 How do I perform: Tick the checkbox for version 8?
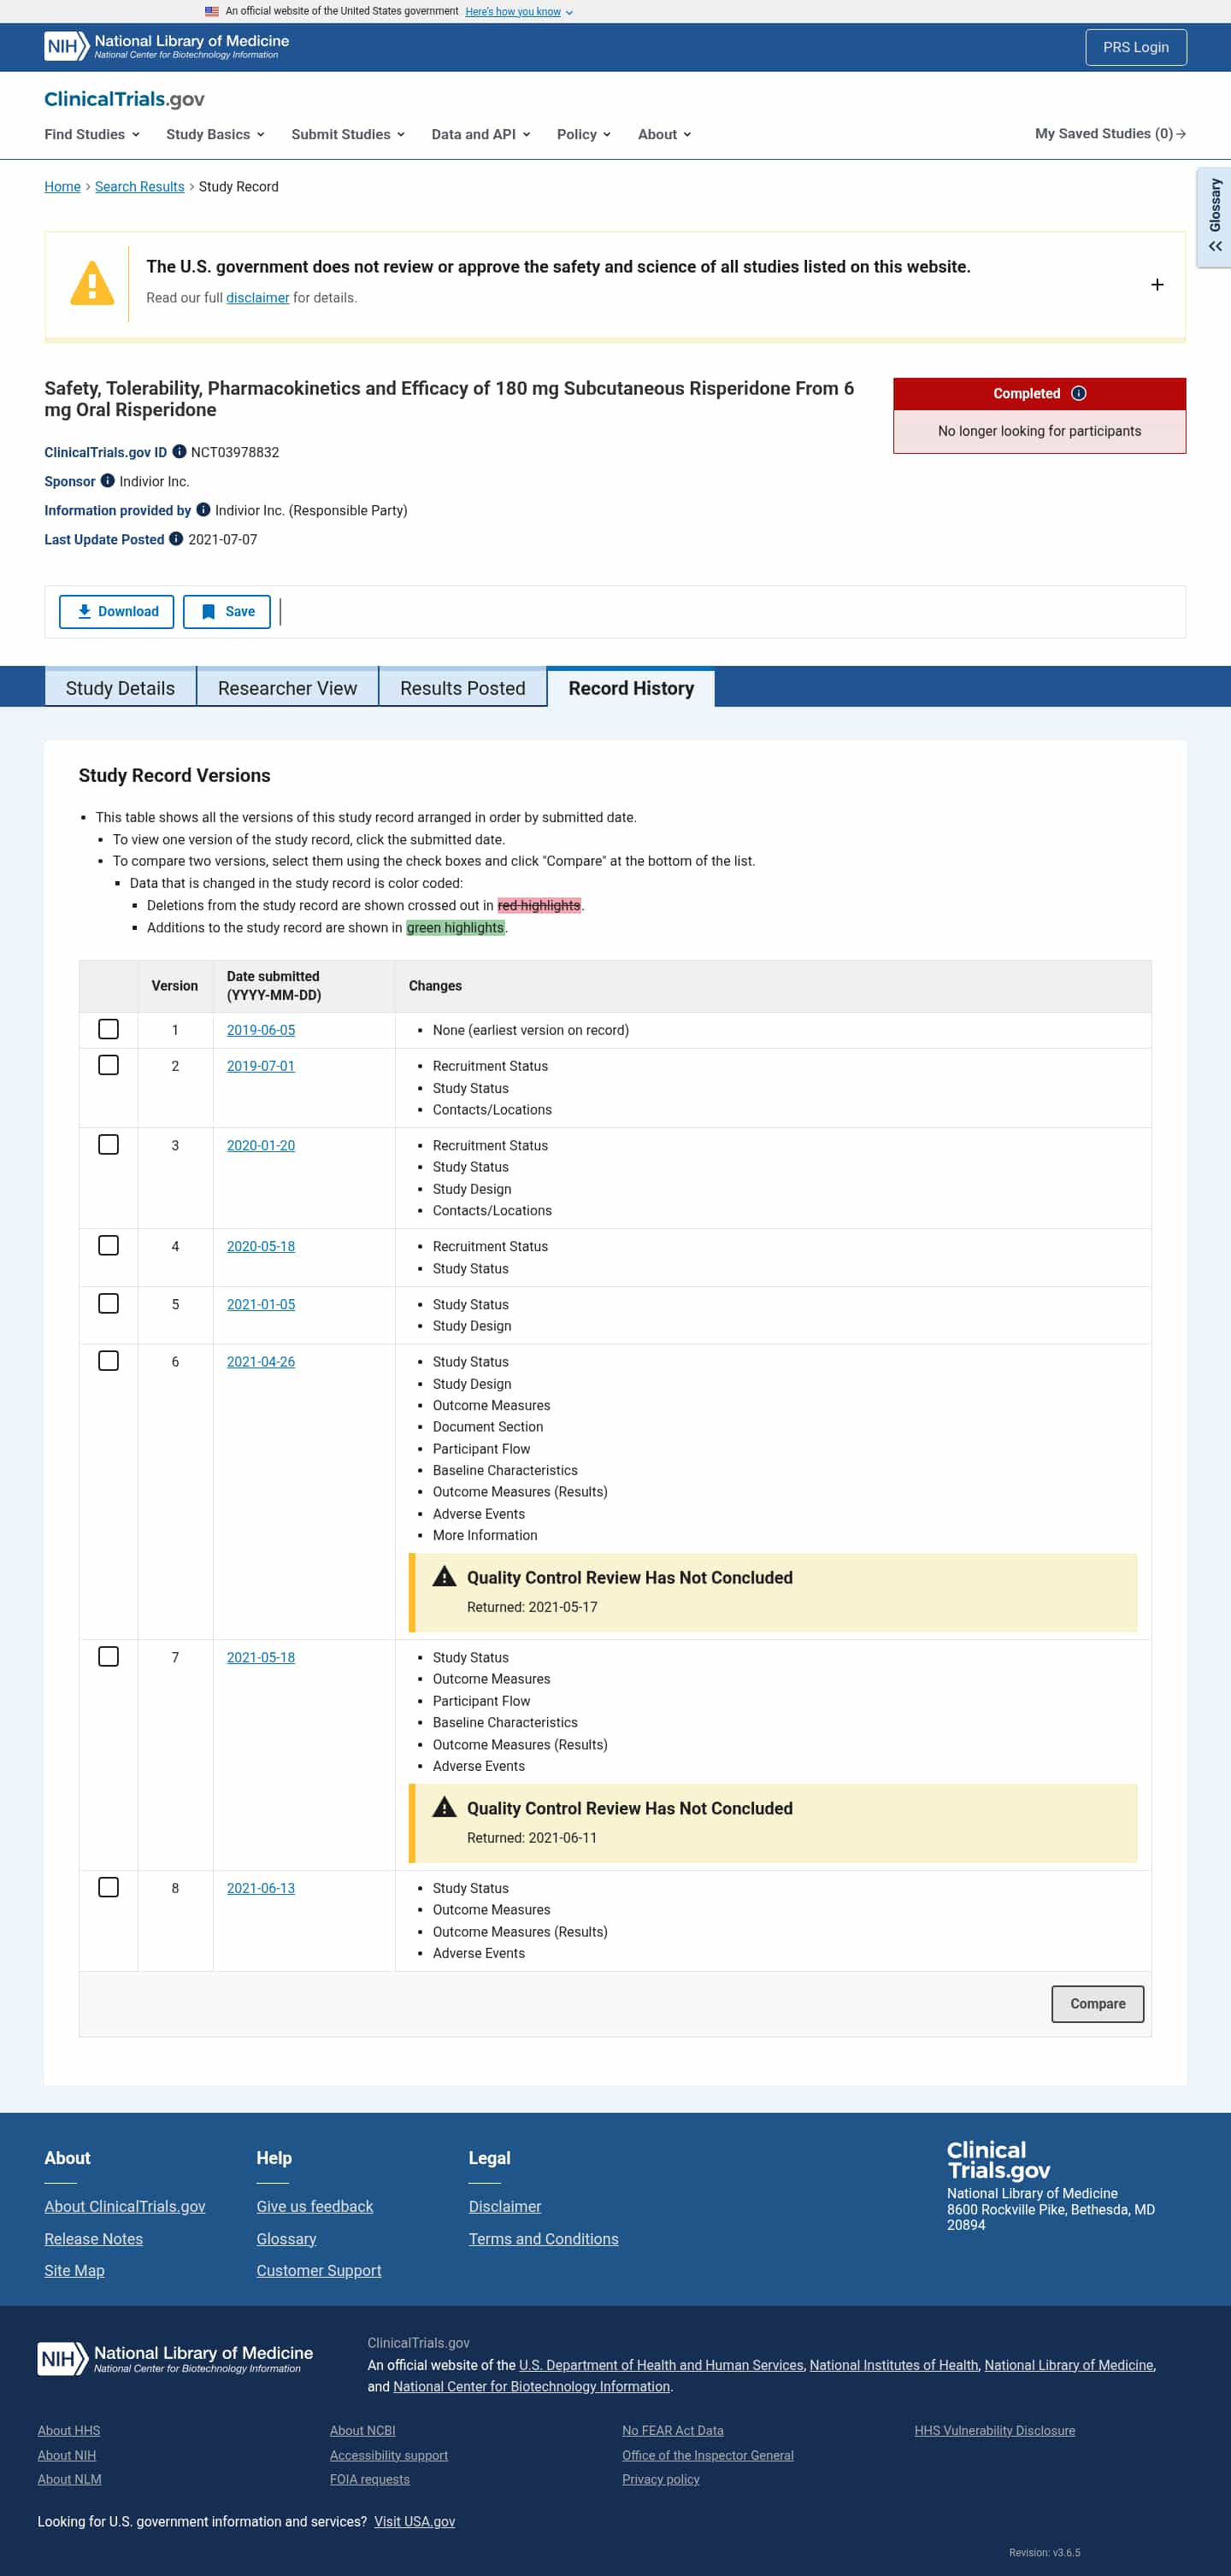pos(109,1887)
